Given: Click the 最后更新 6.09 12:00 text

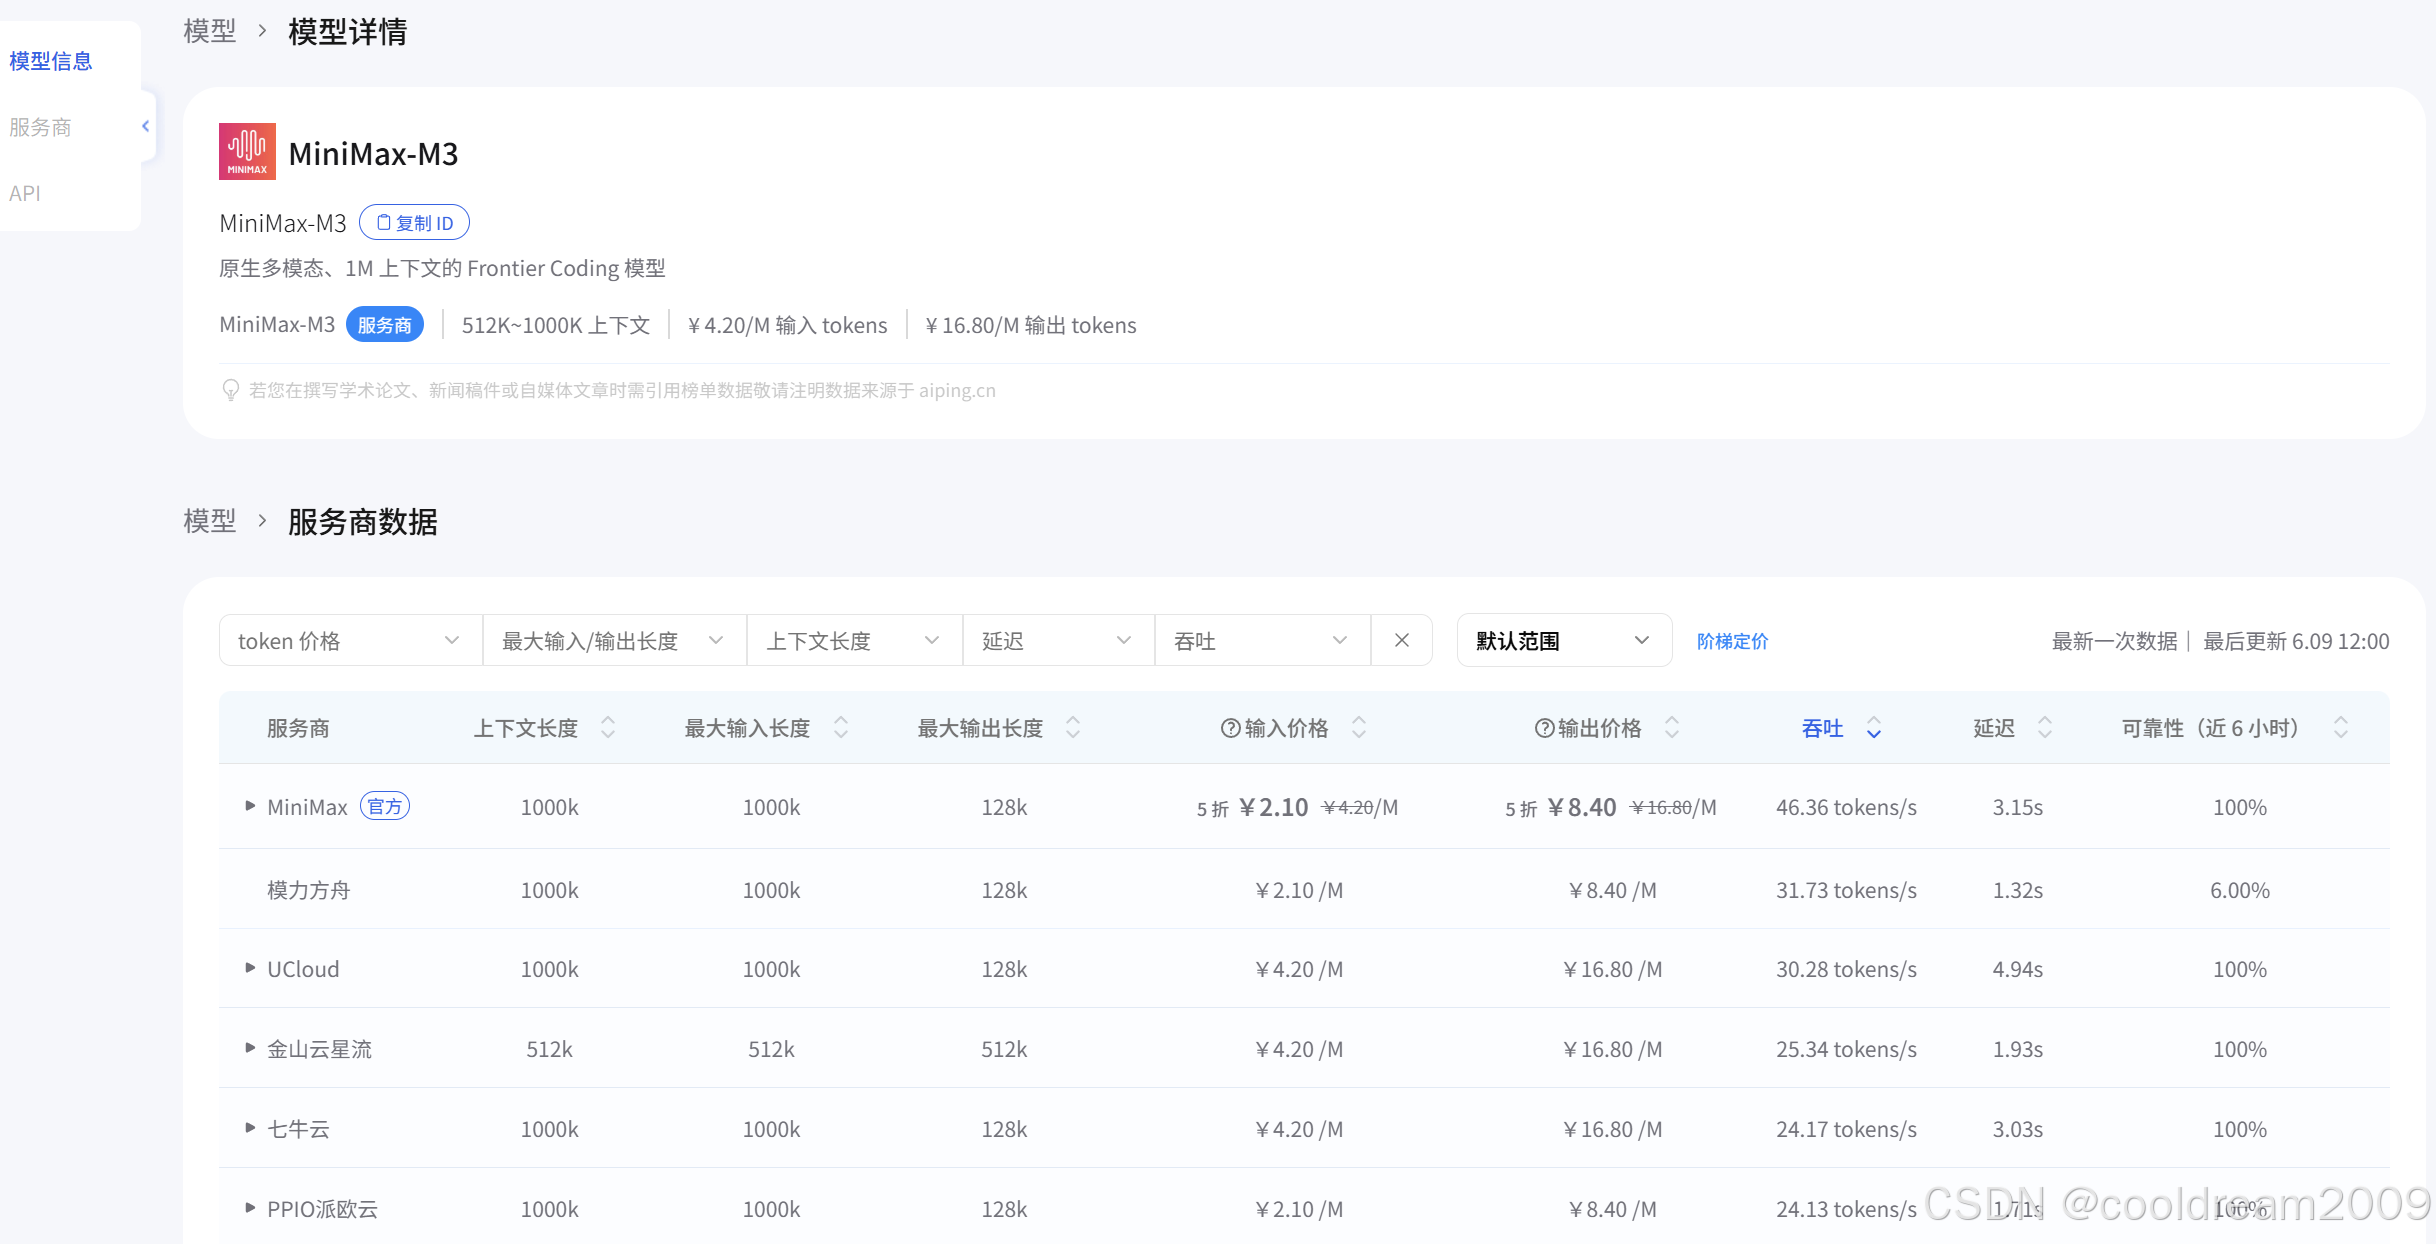Looking at the screenshot, I should point(2296,641).
